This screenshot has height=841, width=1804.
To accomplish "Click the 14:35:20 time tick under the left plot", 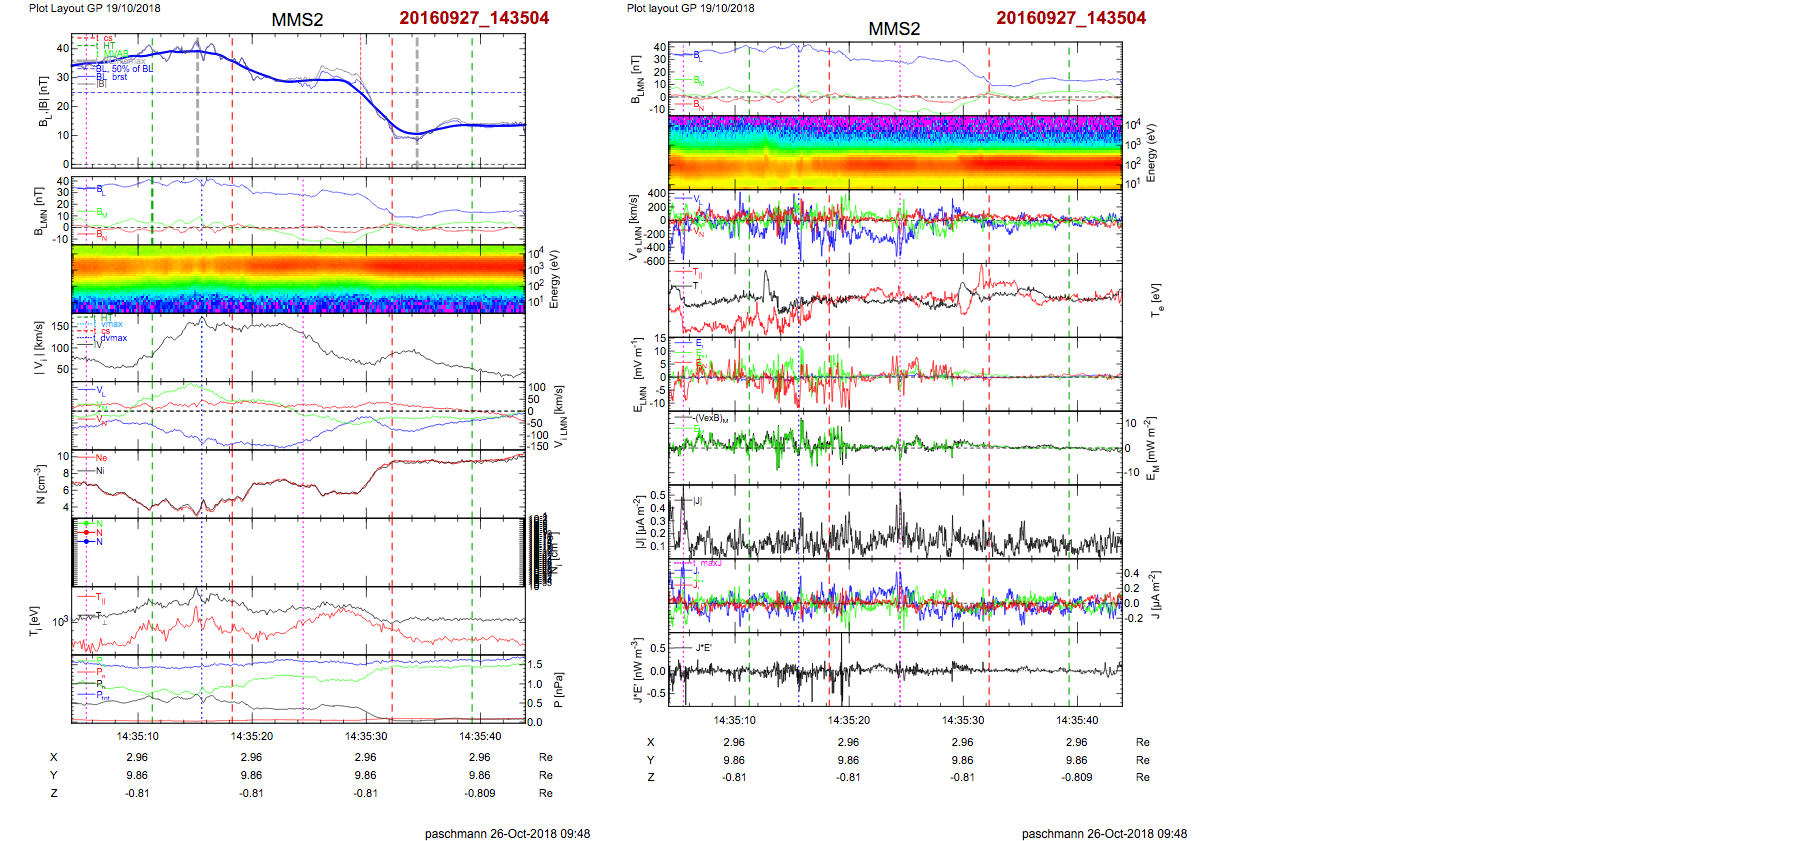I will [x=251, y=736].
